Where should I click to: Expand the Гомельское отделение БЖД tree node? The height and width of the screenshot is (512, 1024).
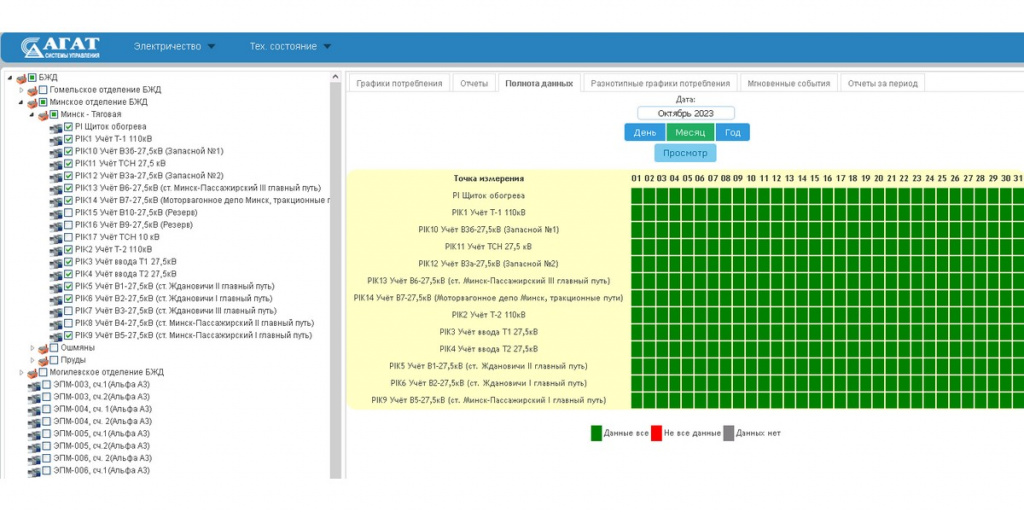(x=20, y=90)
